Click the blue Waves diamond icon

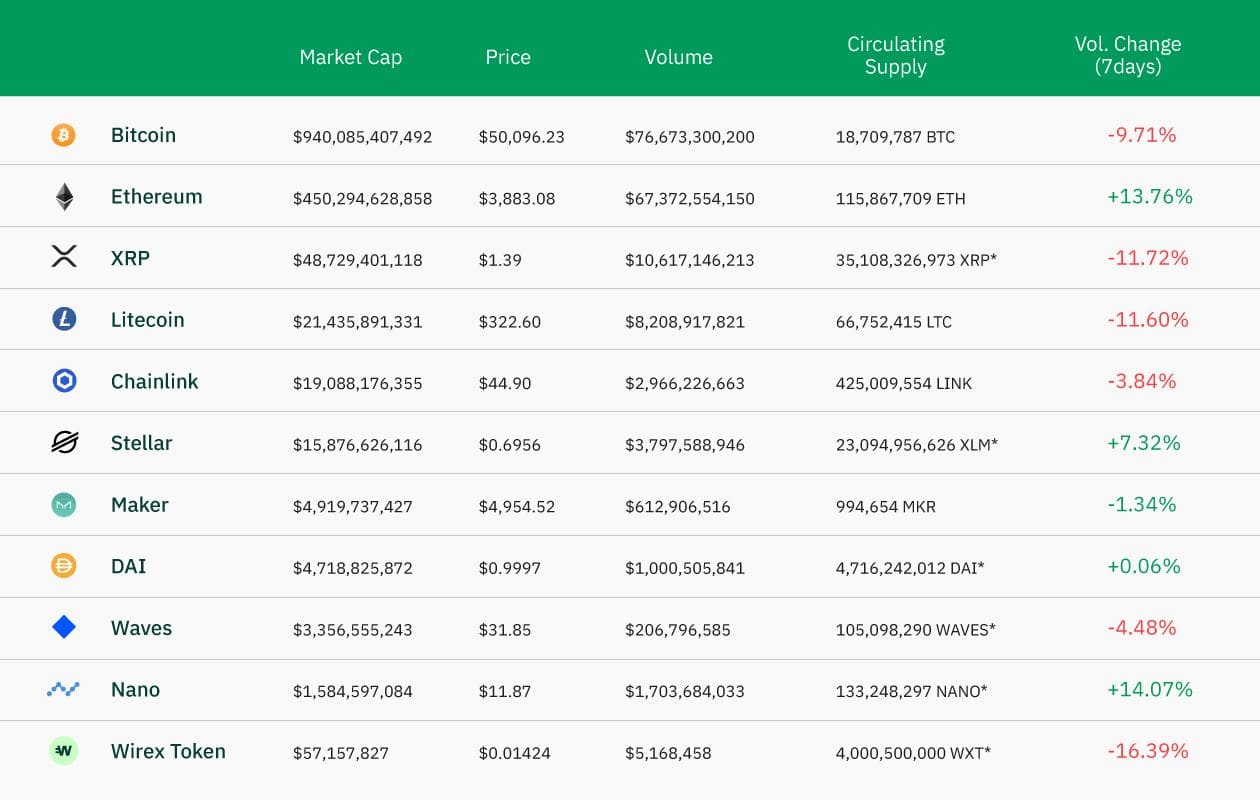[64, 628]
